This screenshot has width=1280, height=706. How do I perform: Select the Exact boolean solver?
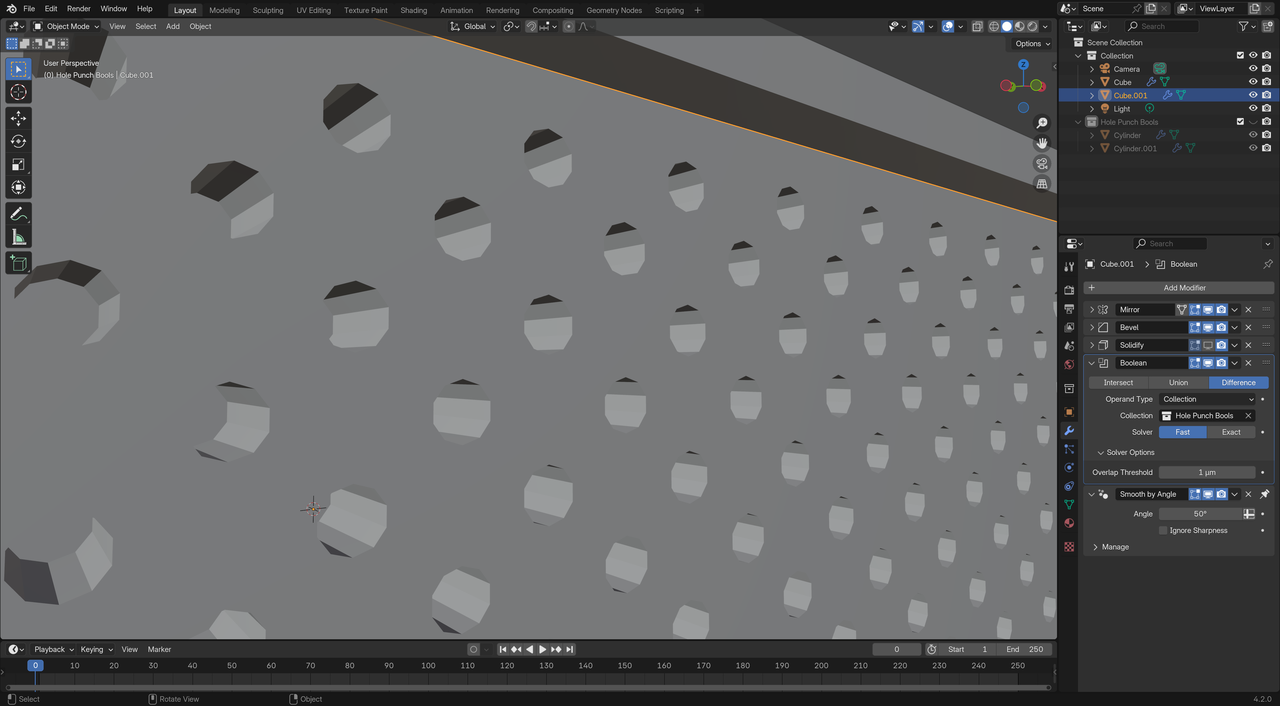pos(1231,432)
